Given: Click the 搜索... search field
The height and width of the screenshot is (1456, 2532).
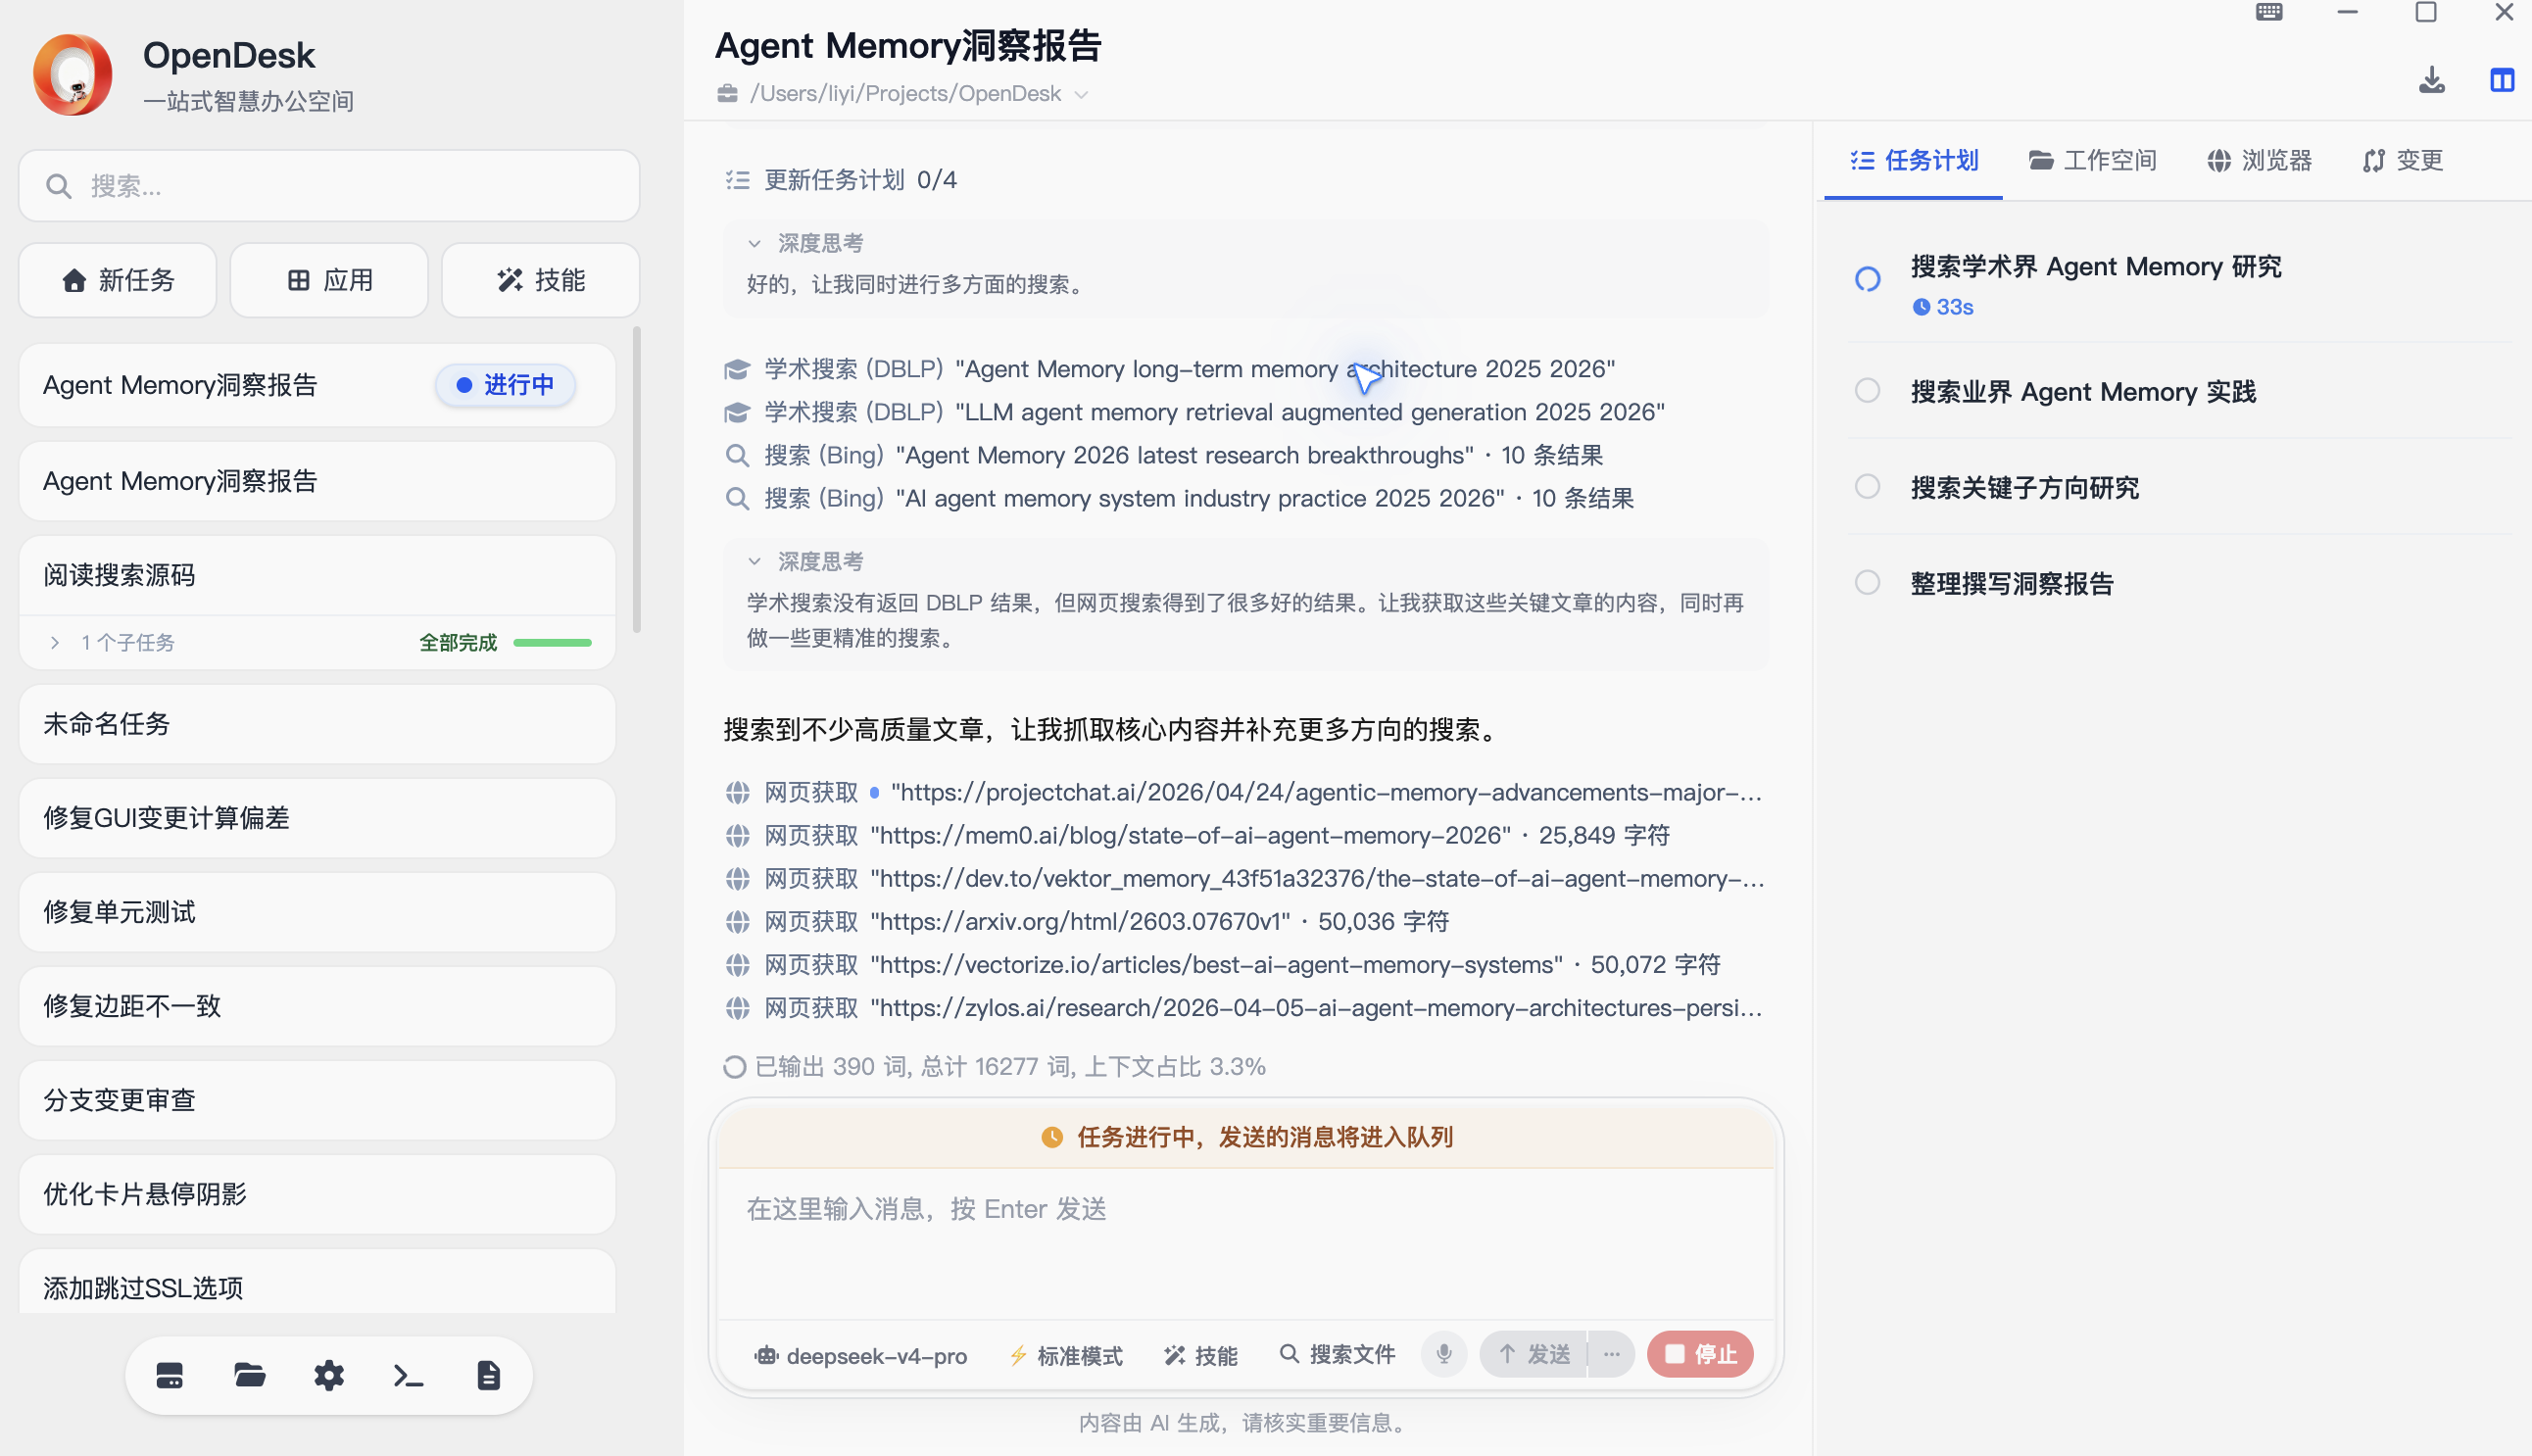Looking at the screenshot, I should [329, 186].
